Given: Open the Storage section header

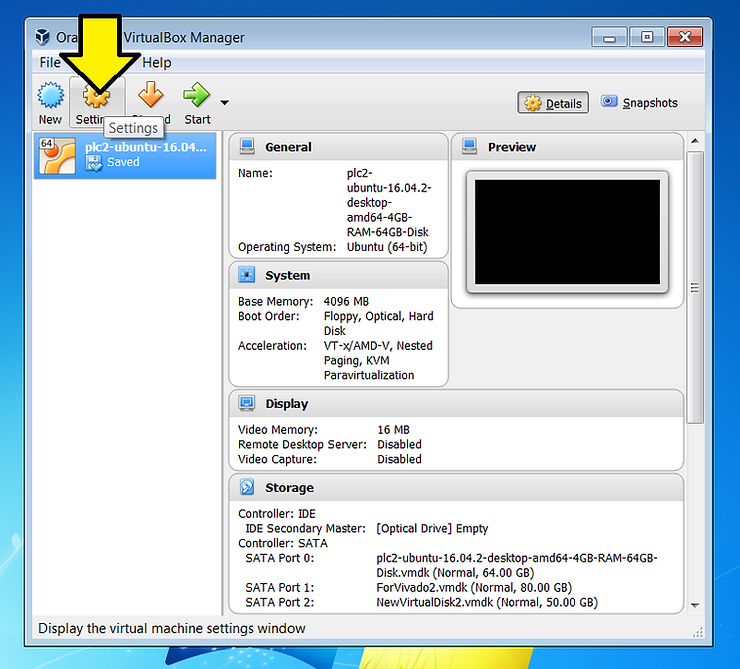Looking at the screenshot, I should pos(456,488).
